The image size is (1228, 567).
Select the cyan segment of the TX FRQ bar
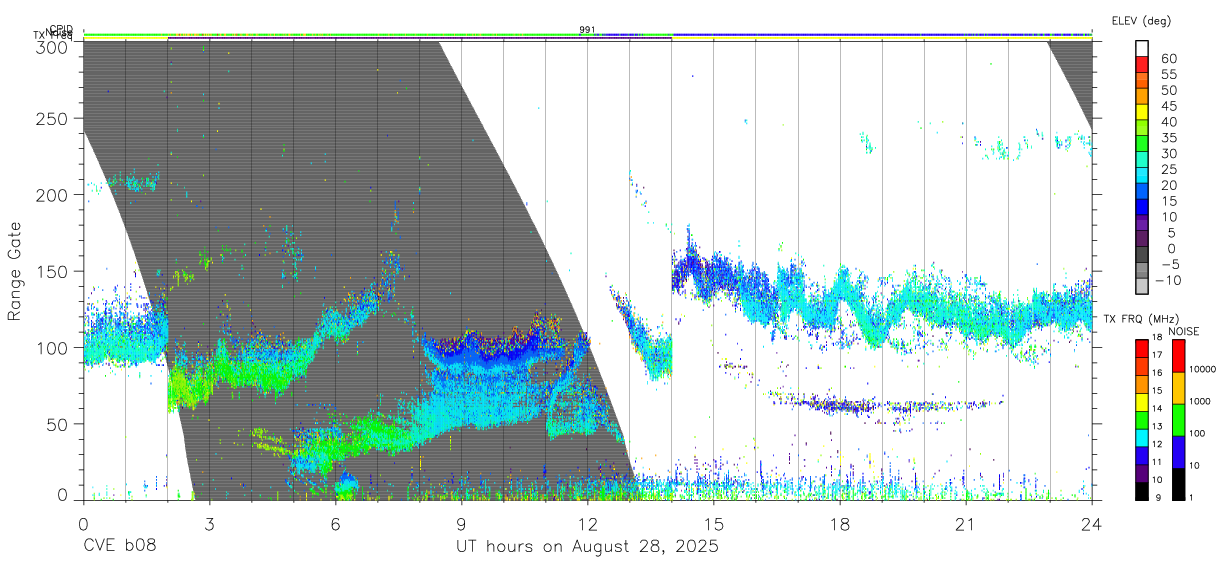click(x=1141, y=440)
